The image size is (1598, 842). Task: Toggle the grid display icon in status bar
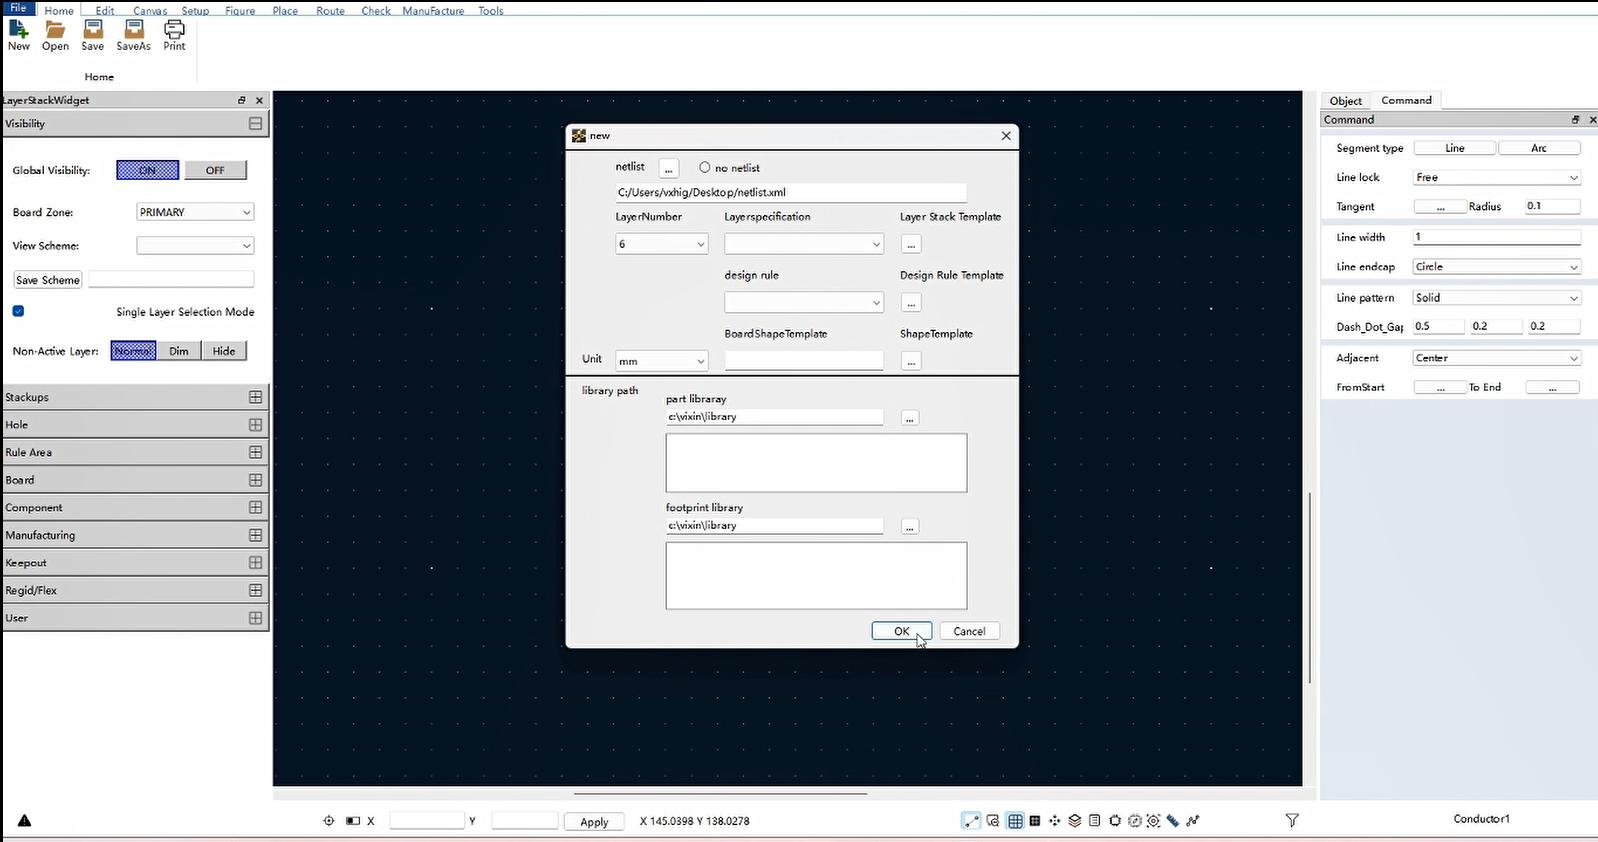[x=1015, y=821]
